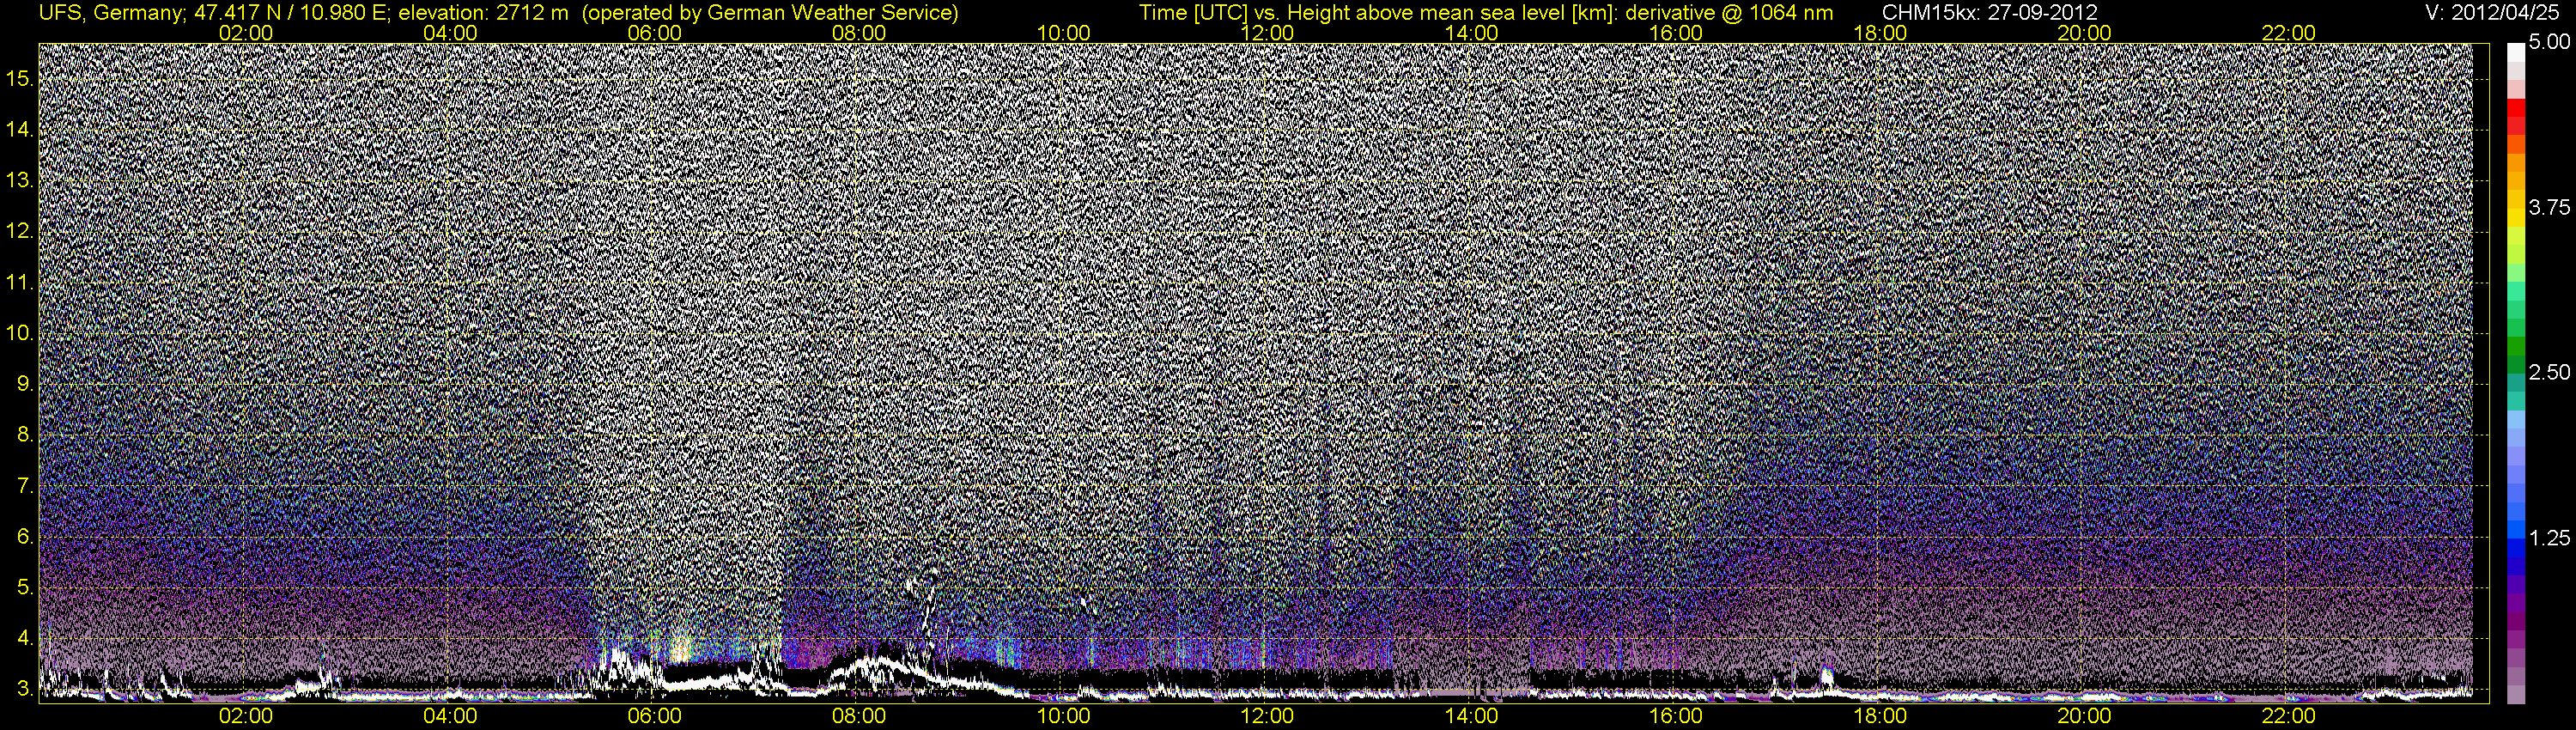Click the 20:00 label on the bottom time axis

click(2084, 716)
